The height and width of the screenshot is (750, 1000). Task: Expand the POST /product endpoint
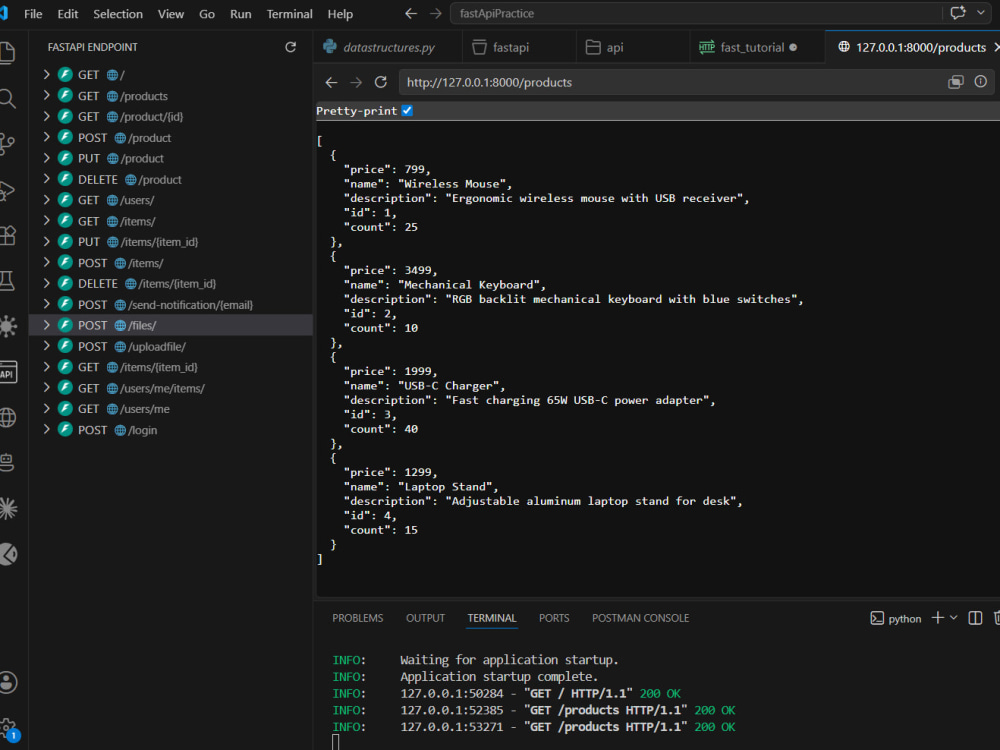coord(46,137)
